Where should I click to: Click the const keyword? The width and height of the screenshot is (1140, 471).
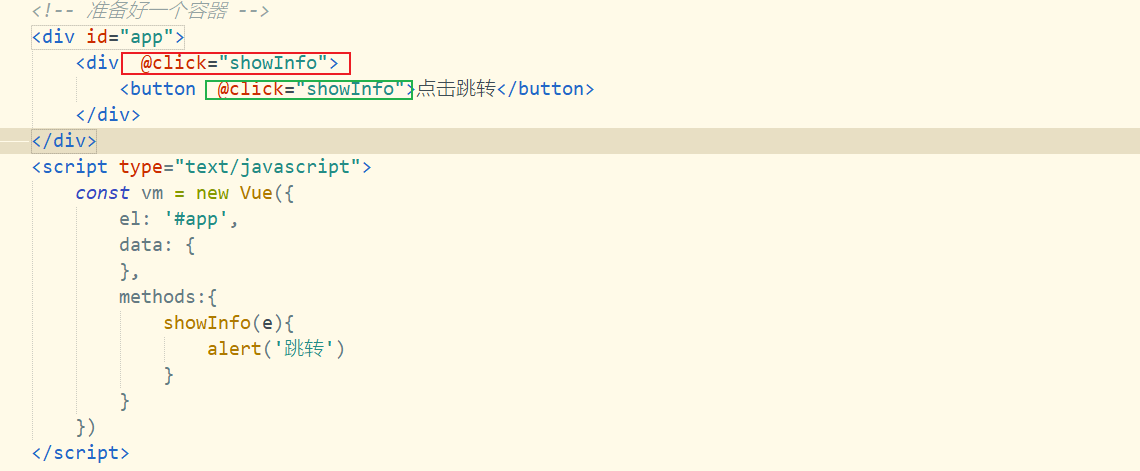click(102, 192)
